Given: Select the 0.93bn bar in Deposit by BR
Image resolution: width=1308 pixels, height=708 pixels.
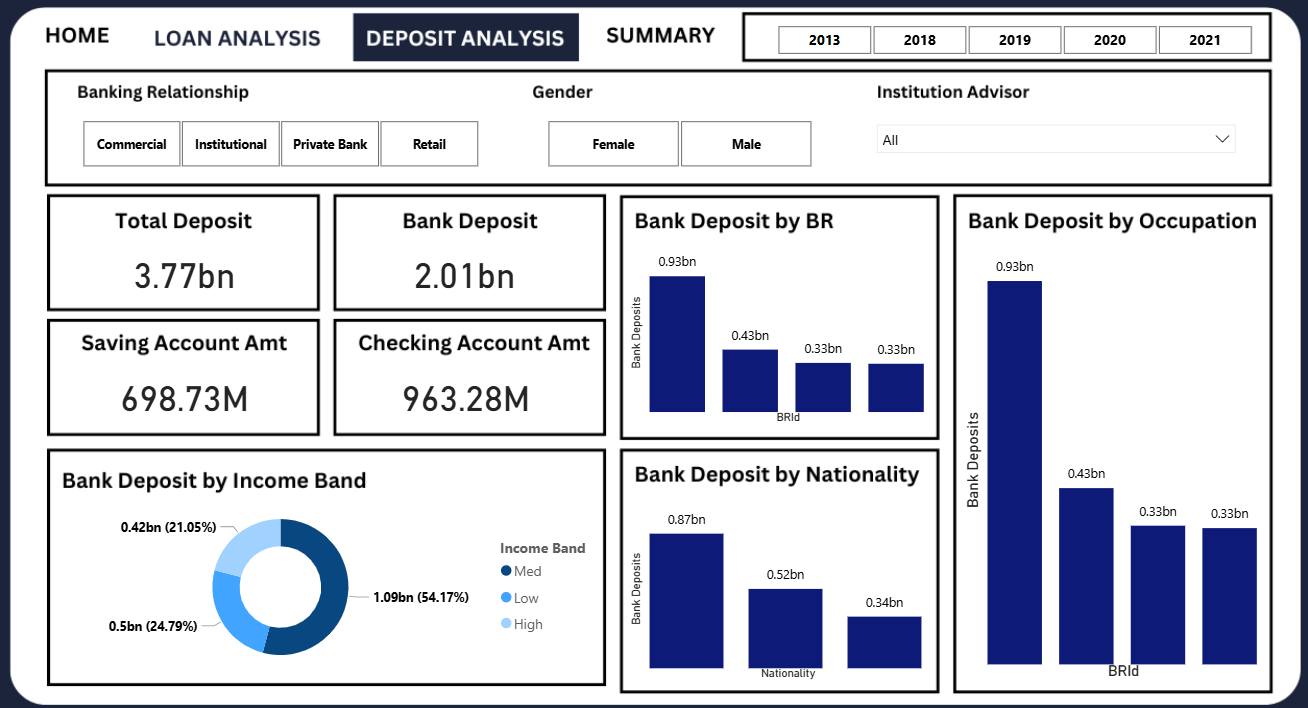Looking at the screenshot, I should [x=677, y=344].
